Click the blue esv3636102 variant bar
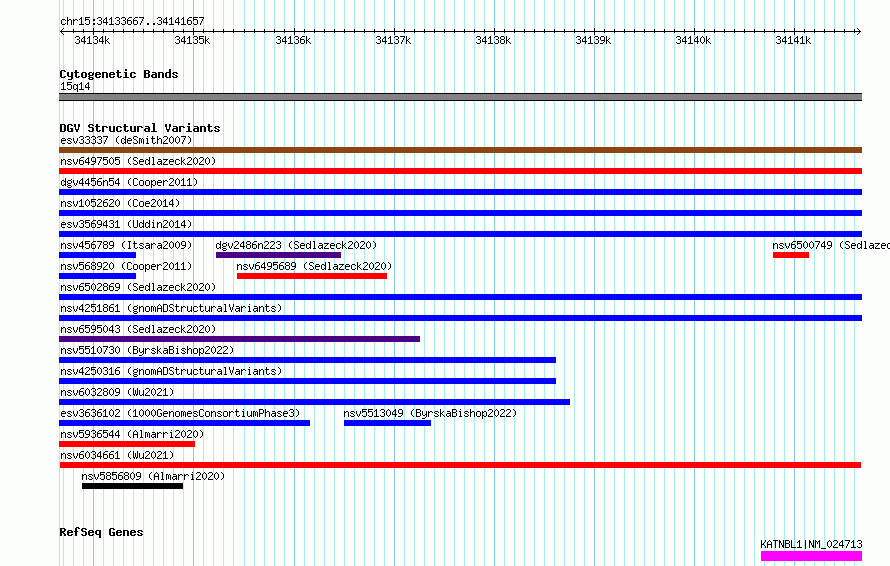The width and height of the screenshot is (890, 566). (x=184, y=423)
